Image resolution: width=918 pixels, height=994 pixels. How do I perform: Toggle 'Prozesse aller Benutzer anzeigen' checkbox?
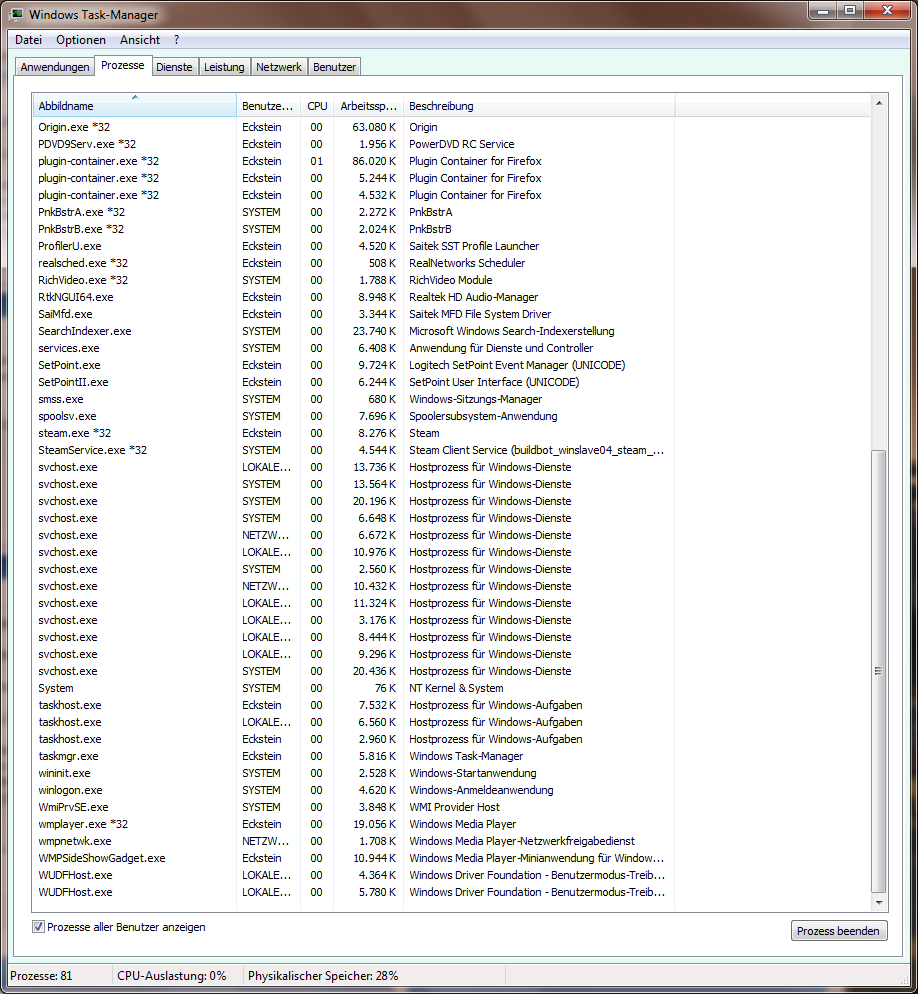tap(38, 927)
